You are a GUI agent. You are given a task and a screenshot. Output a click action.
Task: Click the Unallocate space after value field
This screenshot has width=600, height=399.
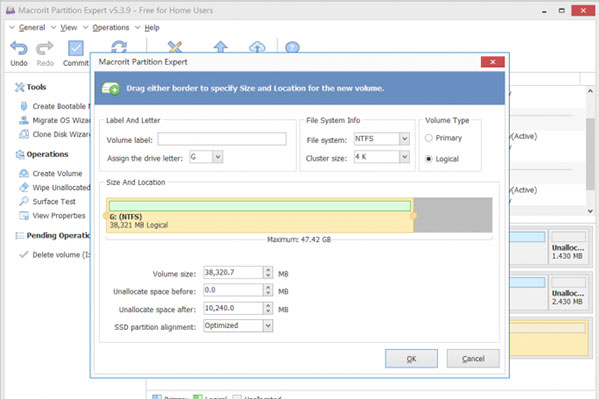click(233, 308)
